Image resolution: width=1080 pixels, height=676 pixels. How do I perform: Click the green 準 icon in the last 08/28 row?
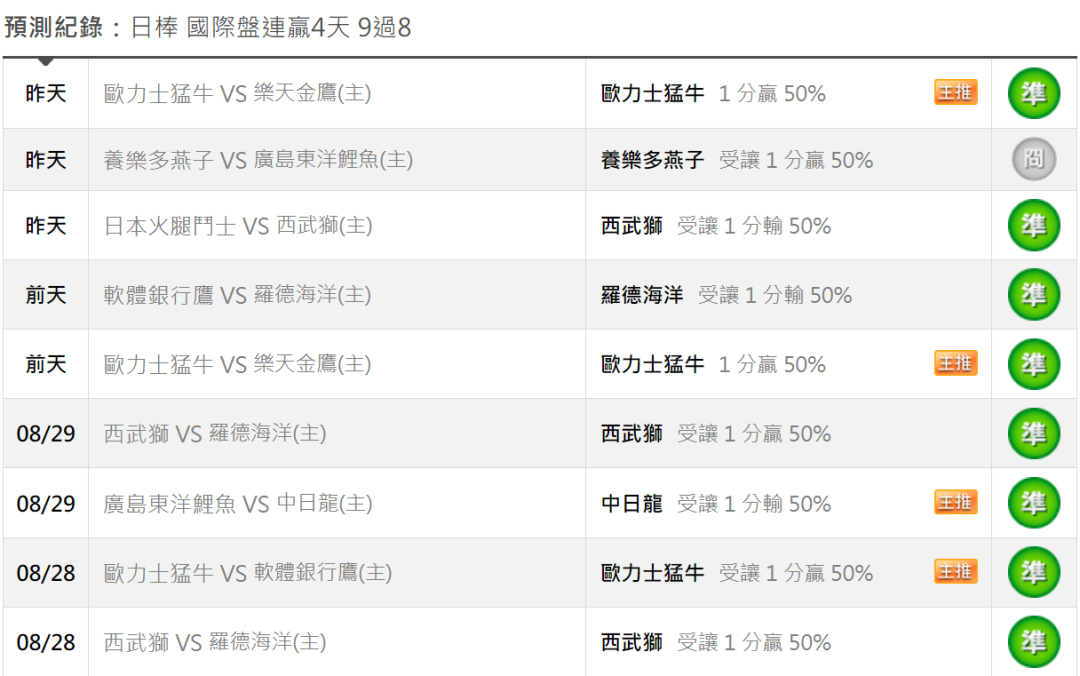1033,642
